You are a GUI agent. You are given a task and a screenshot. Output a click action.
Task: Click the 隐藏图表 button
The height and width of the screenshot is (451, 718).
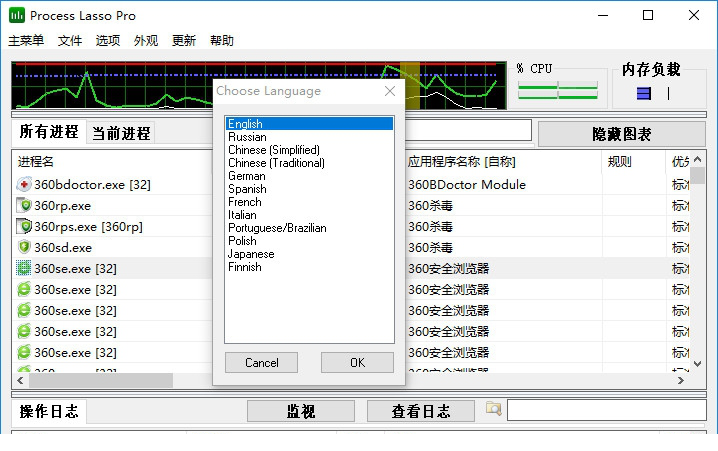(621, 134)
